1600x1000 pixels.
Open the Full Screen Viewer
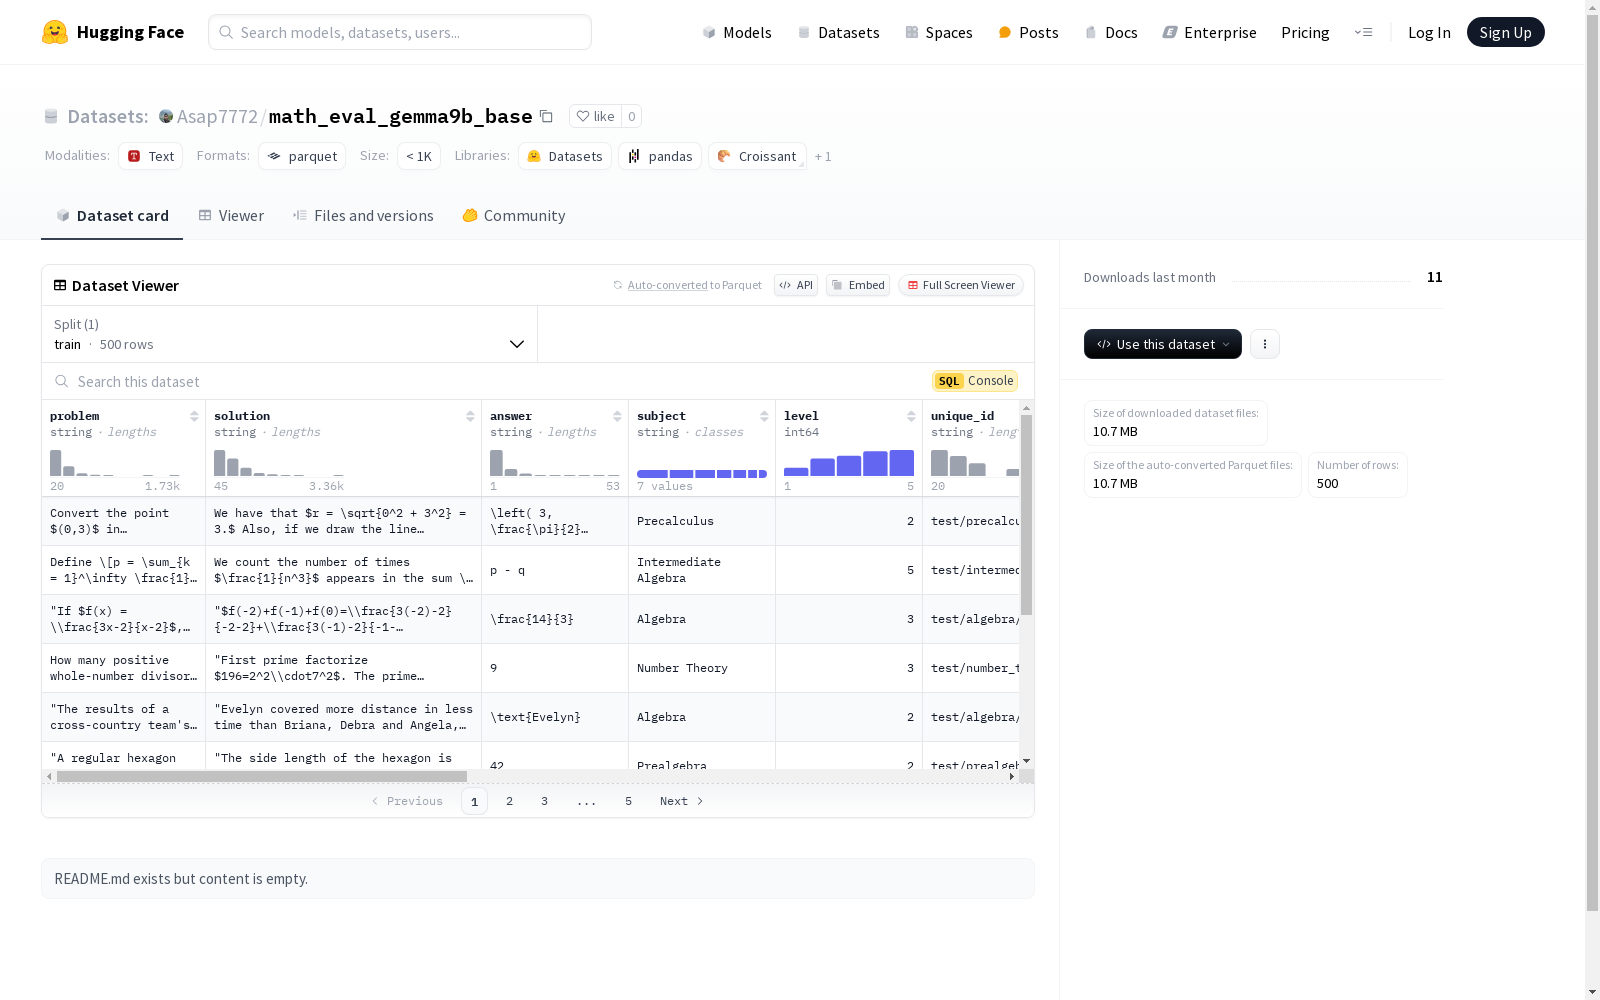[960, 285]
